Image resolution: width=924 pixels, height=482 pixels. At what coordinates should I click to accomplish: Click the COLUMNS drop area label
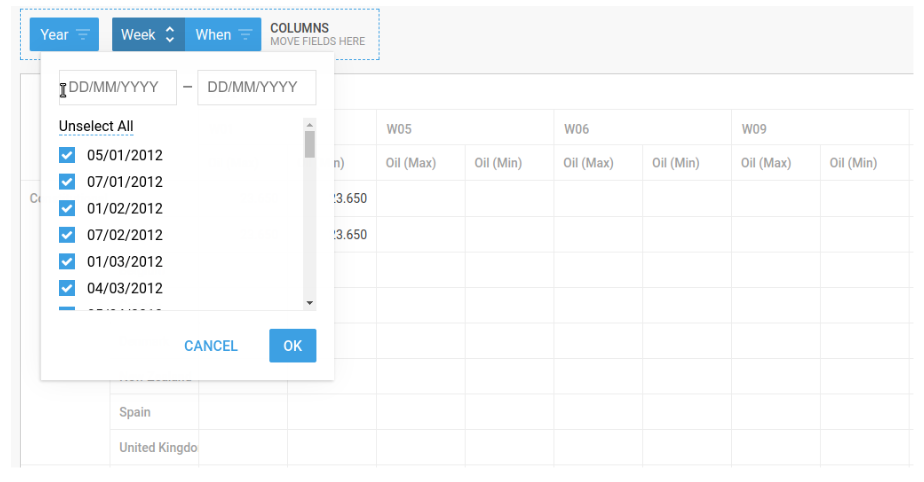(x=299, y=28)
